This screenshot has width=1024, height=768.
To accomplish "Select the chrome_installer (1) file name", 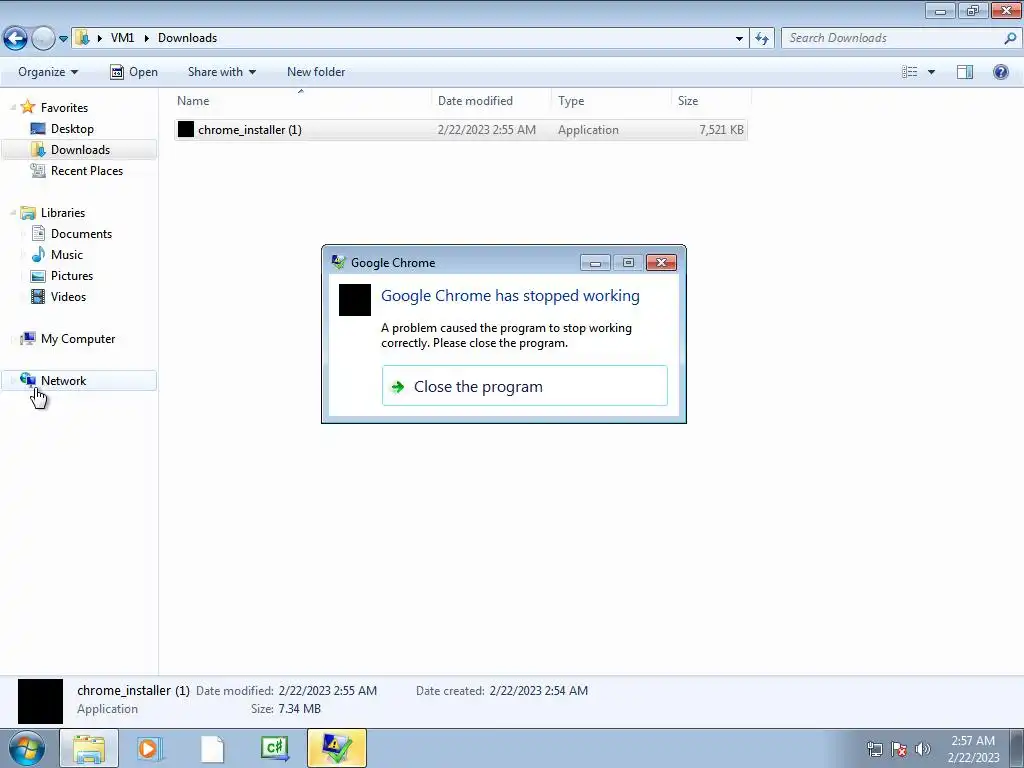I will (x=250, y=130).
